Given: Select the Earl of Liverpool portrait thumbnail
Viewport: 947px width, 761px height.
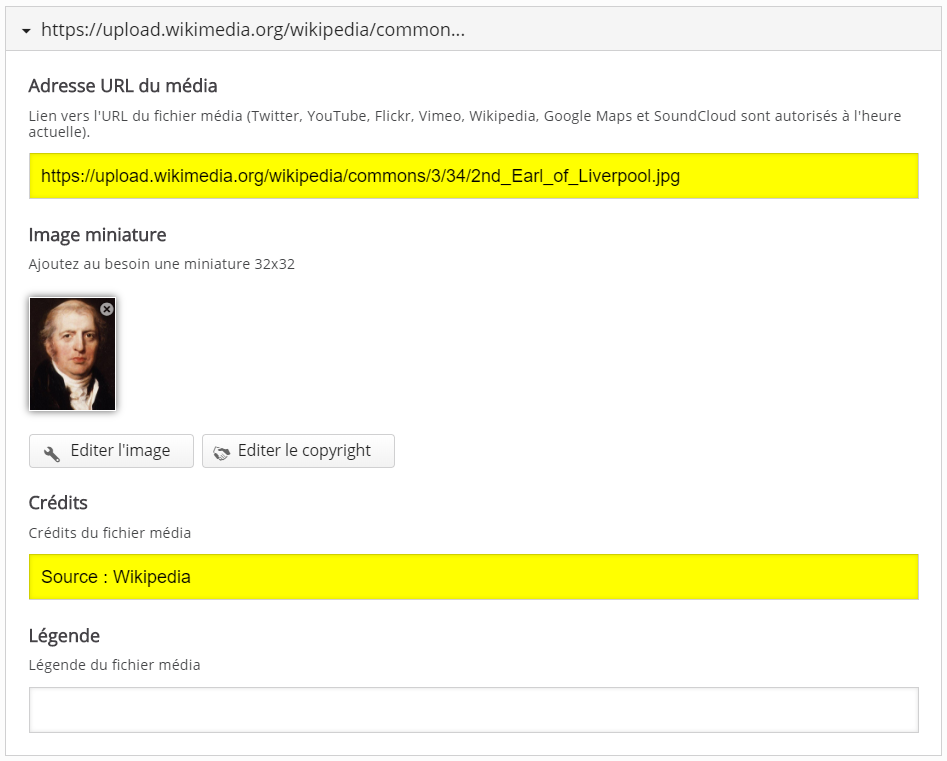Looking at the screenshot, I should coord(71,358).
